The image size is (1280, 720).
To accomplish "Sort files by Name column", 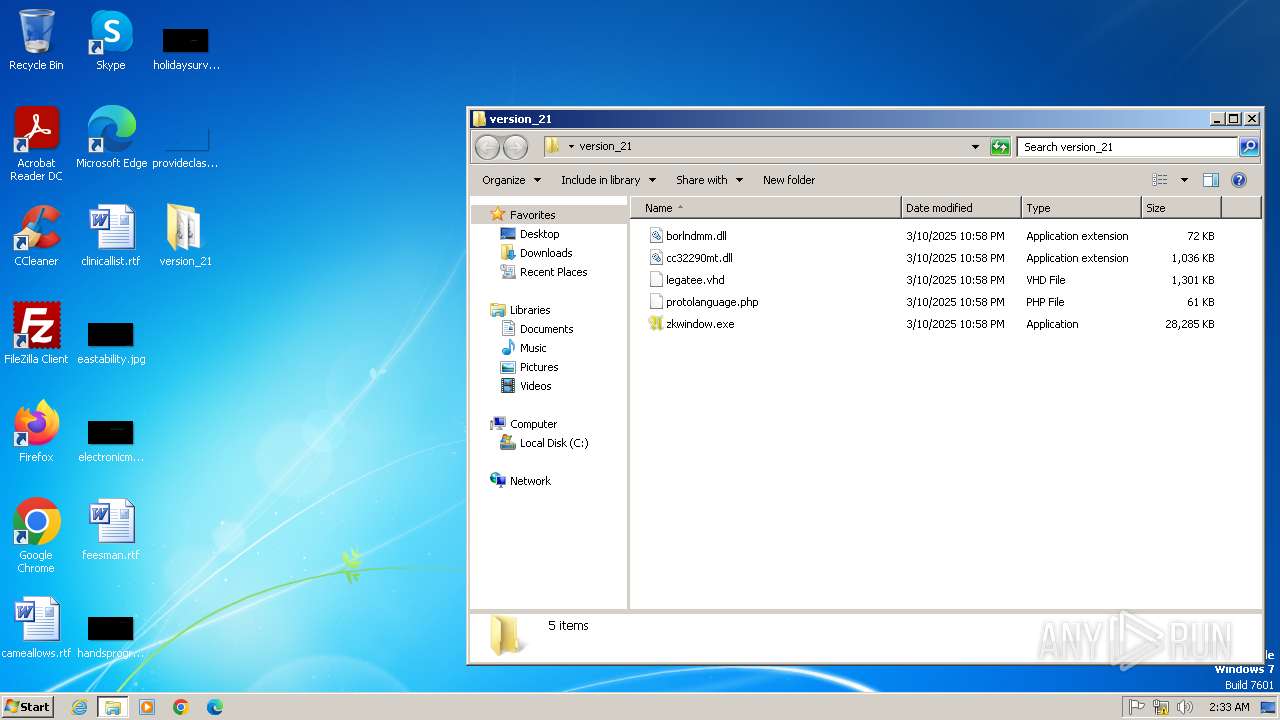I will 765,208.
